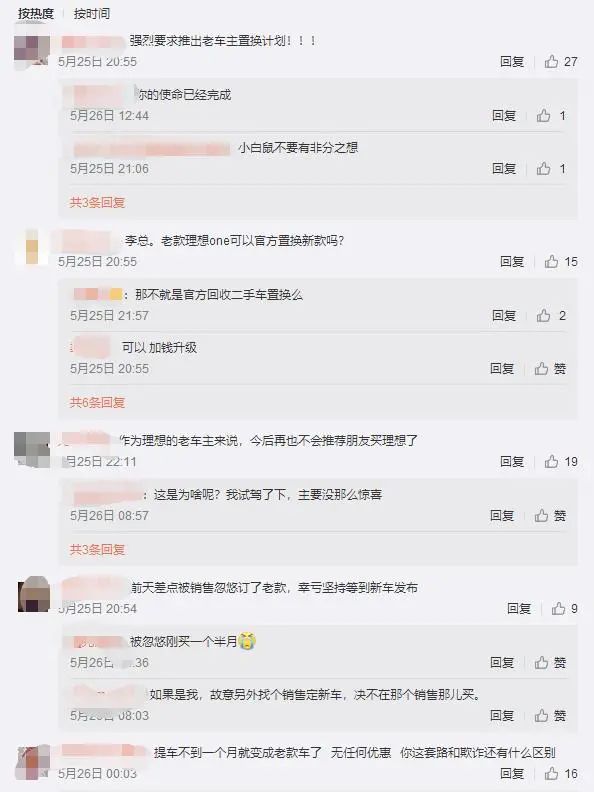594x792 pixels.
Task: Sort comments 按热度
Action: (x=36, y=14)
